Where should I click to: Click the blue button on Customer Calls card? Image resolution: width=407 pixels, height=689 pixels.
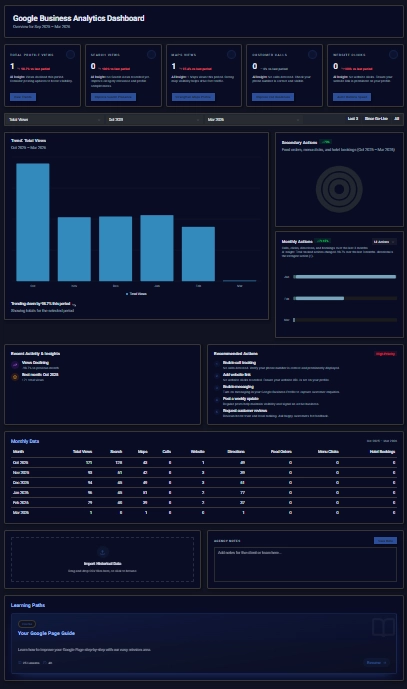273,97
